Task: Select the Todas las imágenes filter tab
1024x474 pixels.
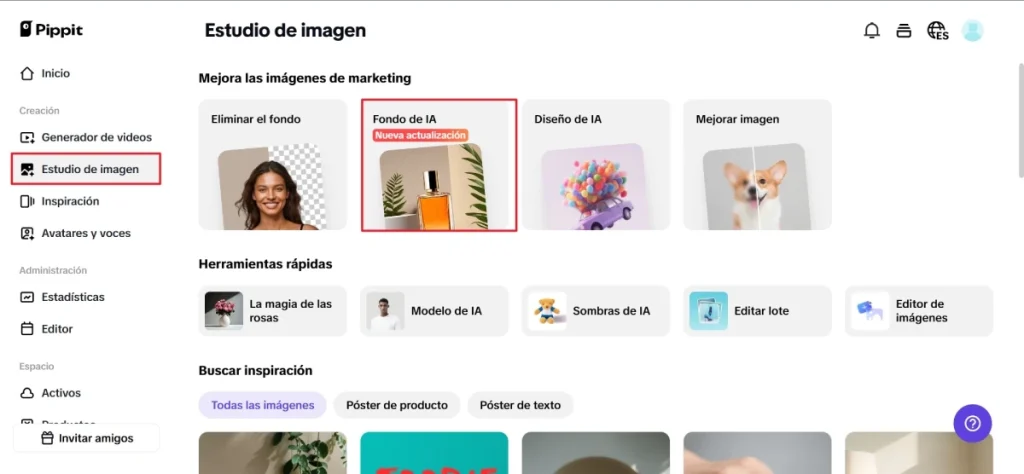Action: coord(262,405)
